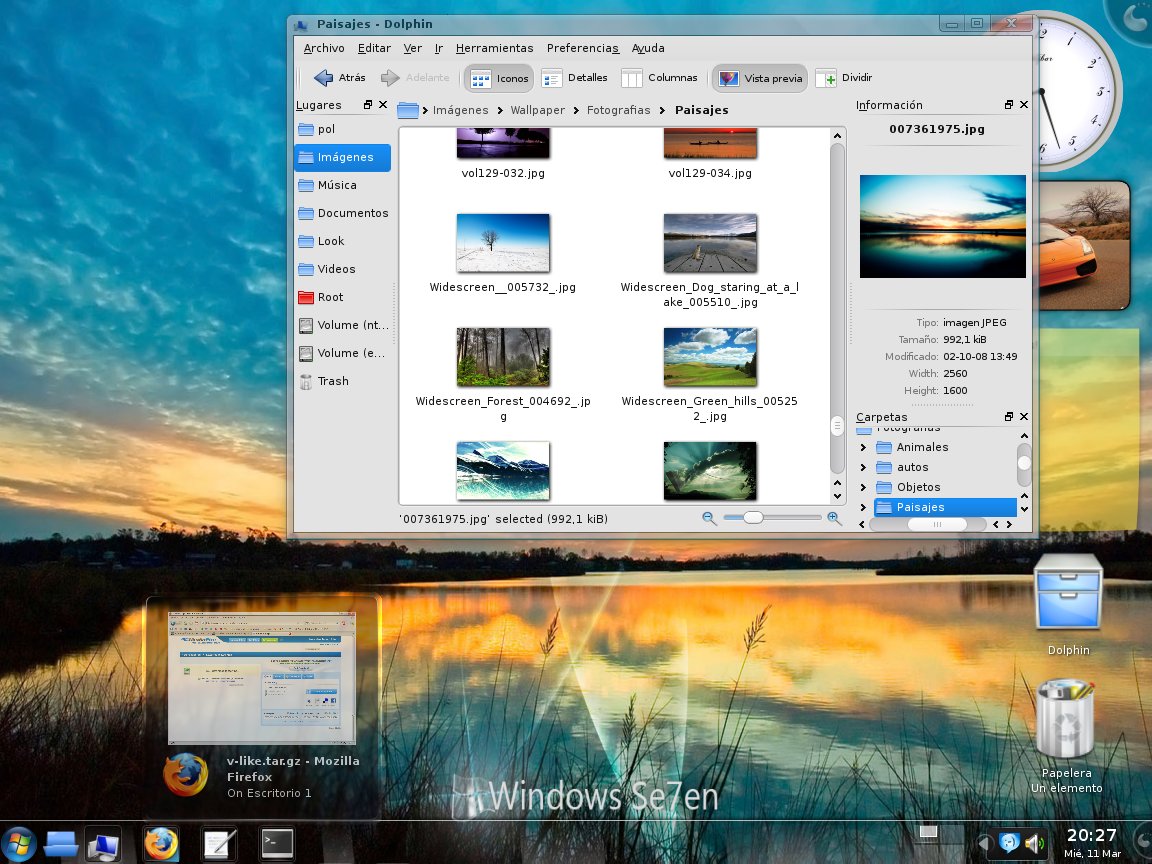Select the Widescreen_Forest_004692_.jpg image
This screenshot has height=864, width=1152.
(x=503, y=357)
